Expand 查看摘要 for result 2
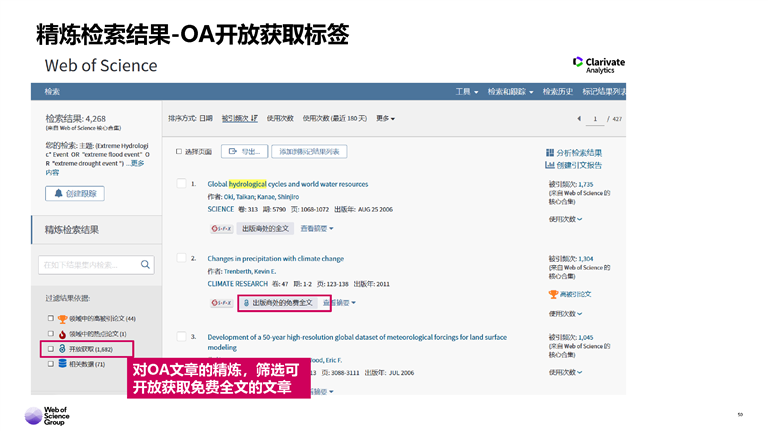The width and height of the screenshot is (768, 431). click(339, 303)
